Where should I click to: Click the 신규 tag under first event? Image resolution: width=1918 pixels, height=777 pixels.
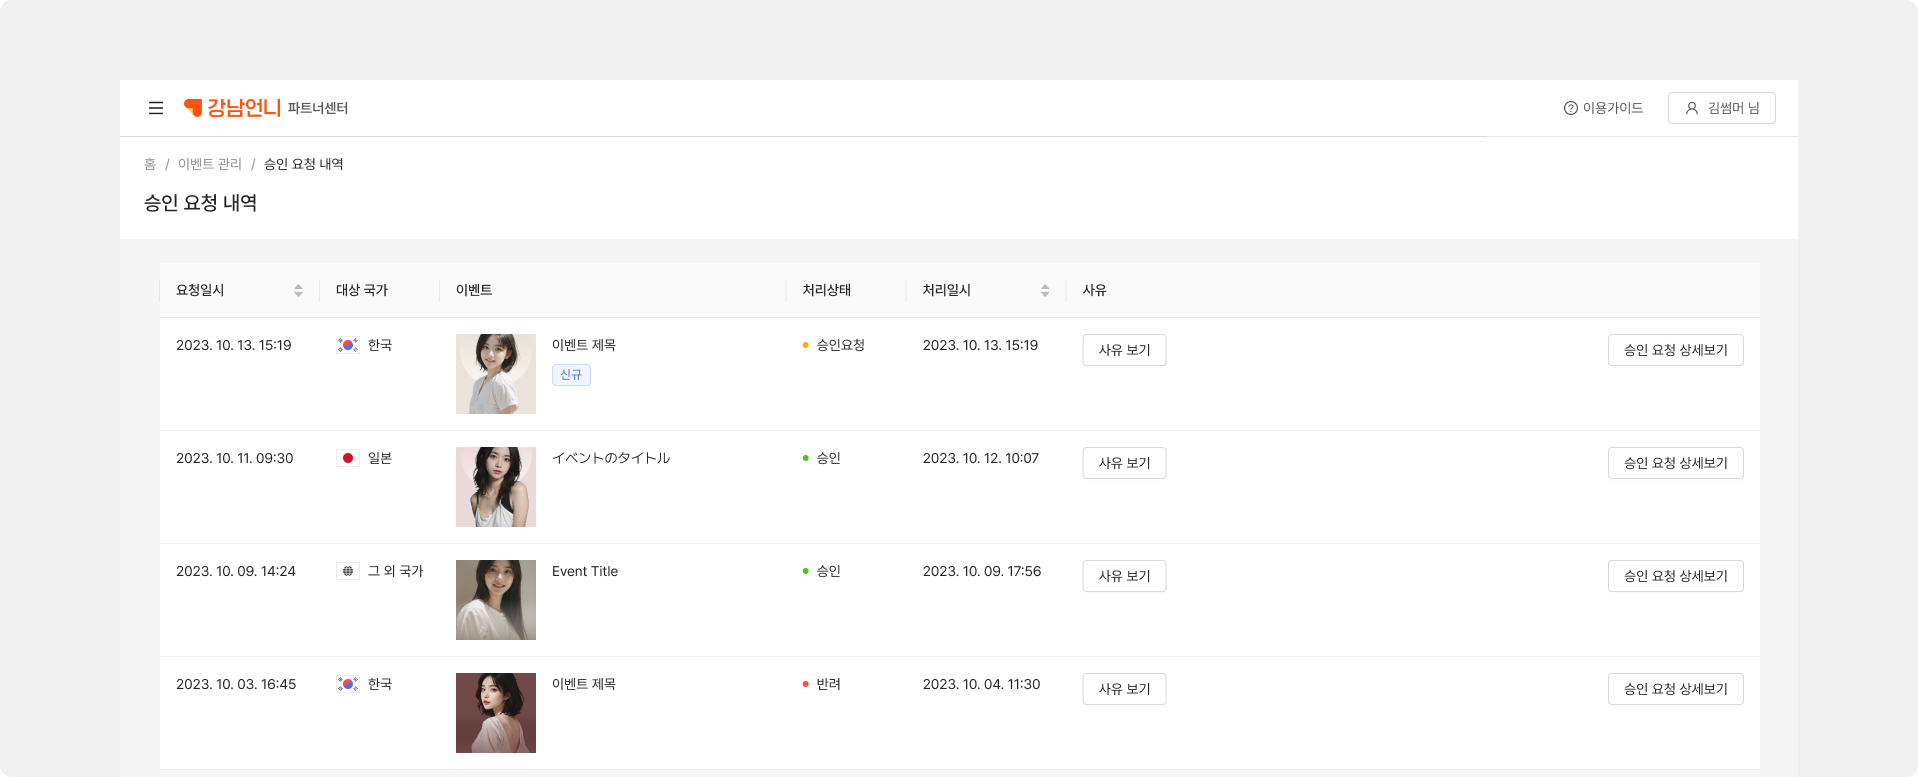(x=571, y=375)
